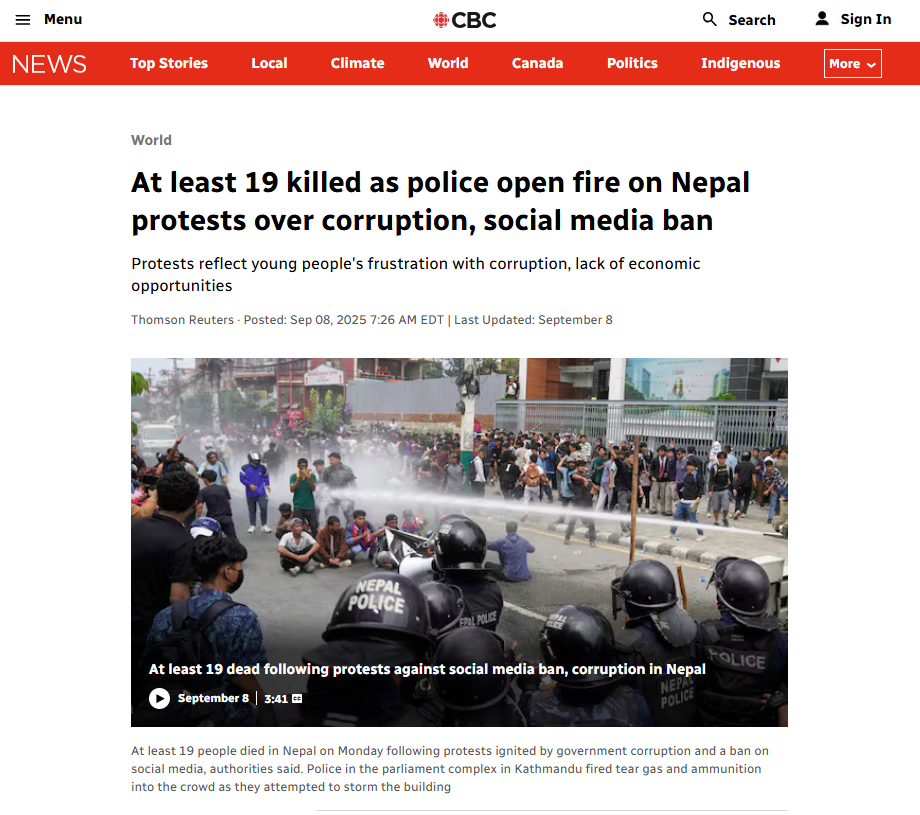Open the World nav item

click(448, 63)
